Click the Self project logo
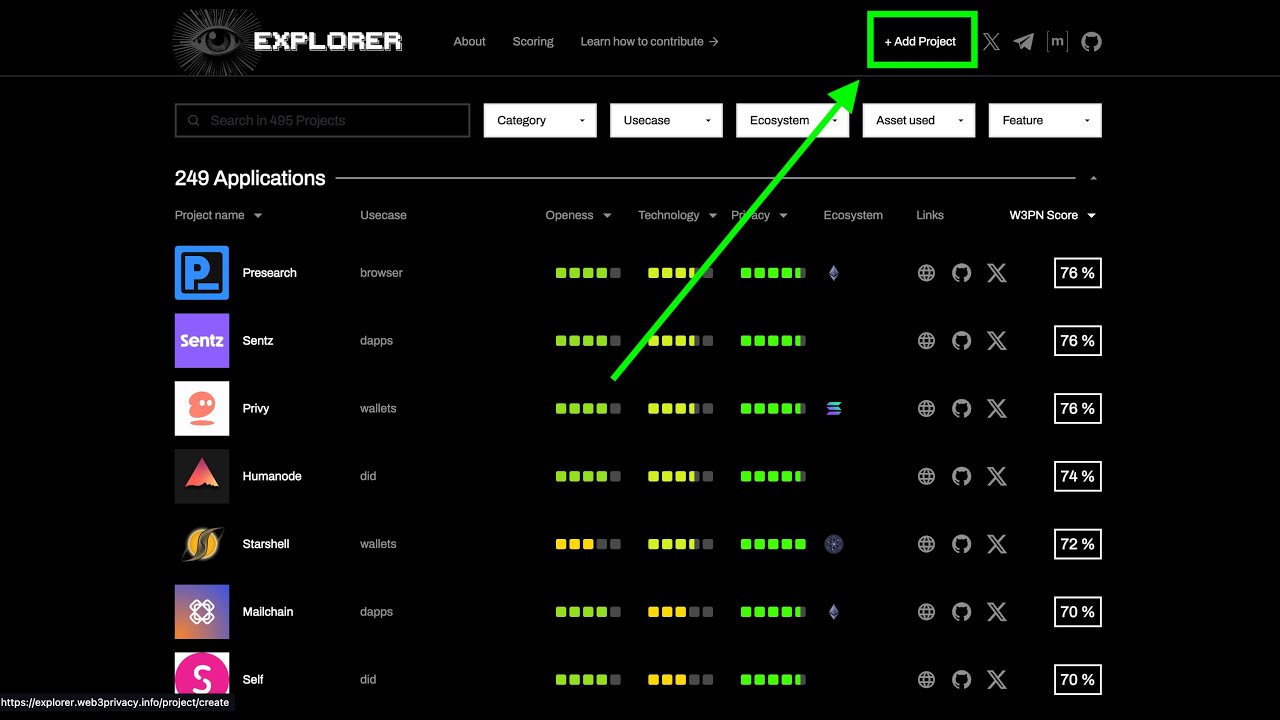Viewport: 1280px width, 720px height. [x=202, y=677]
